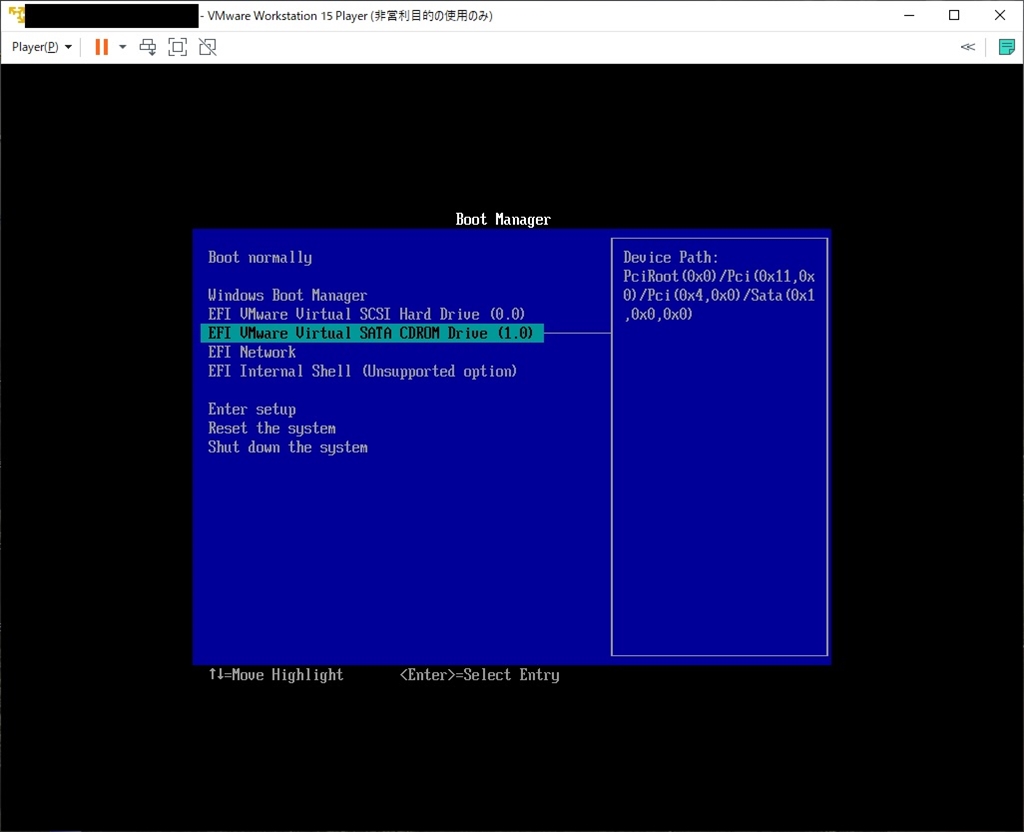Select Windows Boot Manager entry
Screen dimensions: 1024x832
click(x=287, y=295)
